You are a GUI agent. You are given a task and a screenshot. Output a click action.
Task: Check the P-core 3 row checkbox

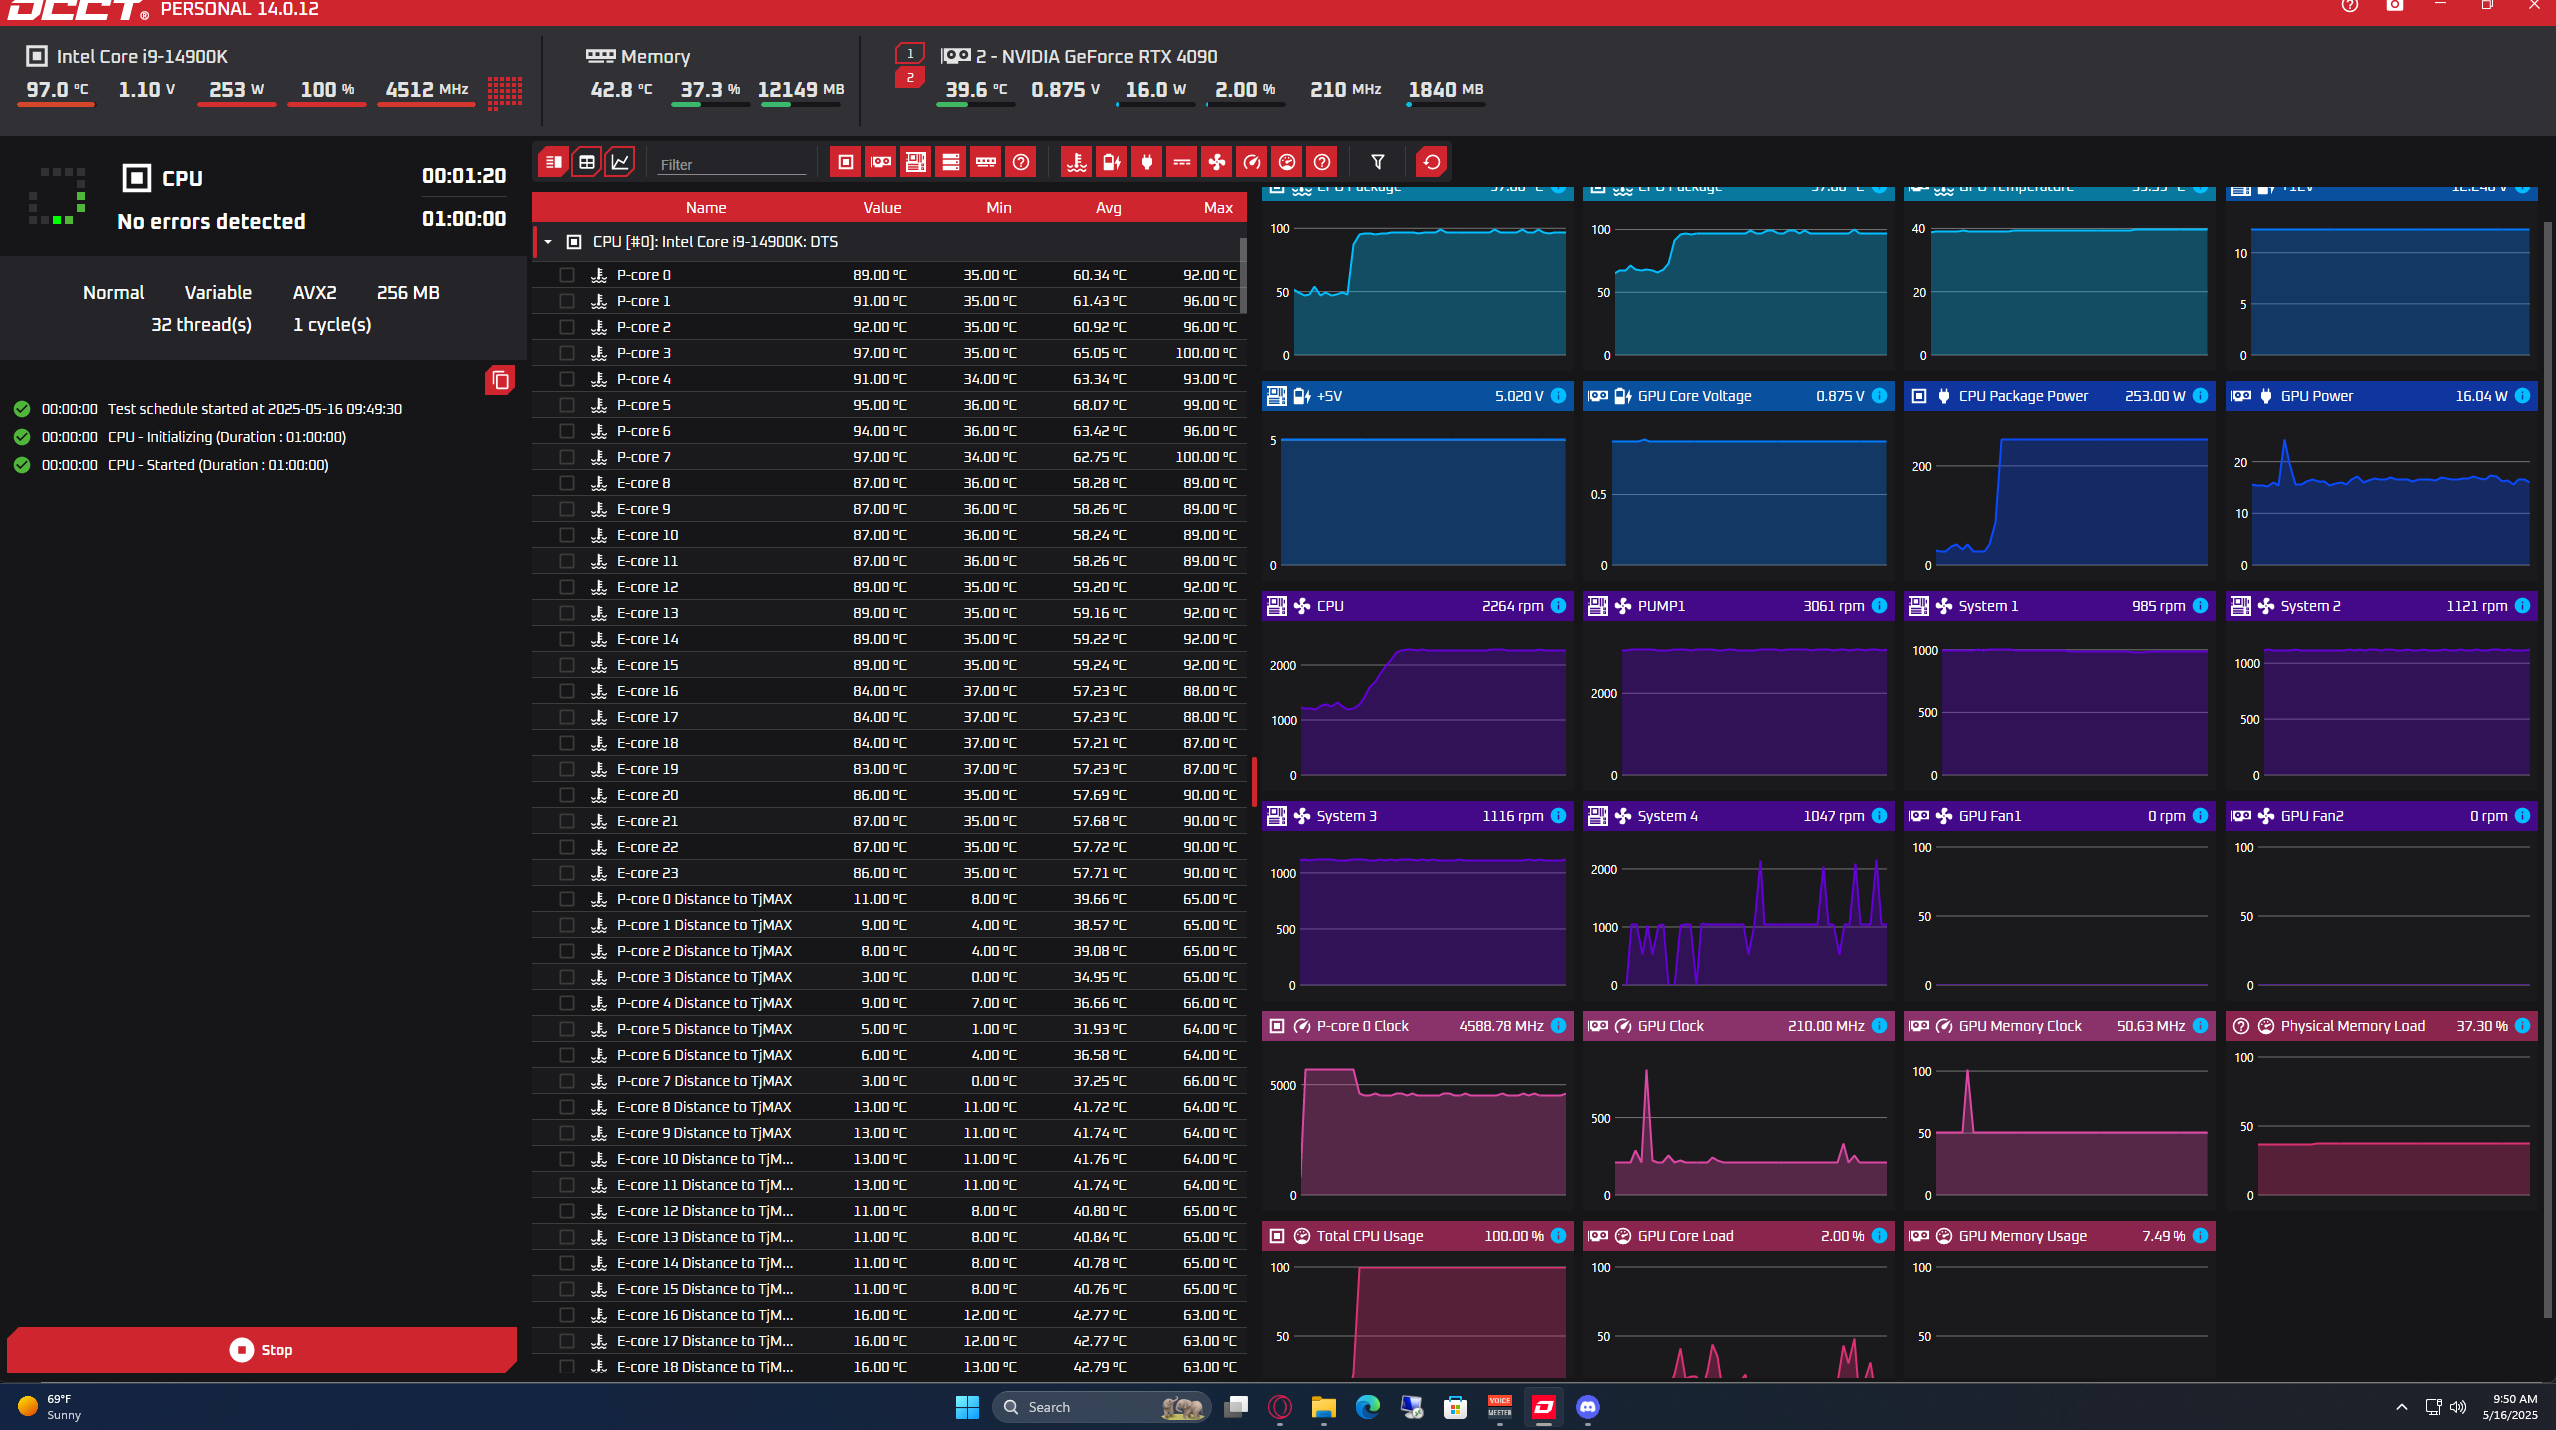(x=567, y=353)
